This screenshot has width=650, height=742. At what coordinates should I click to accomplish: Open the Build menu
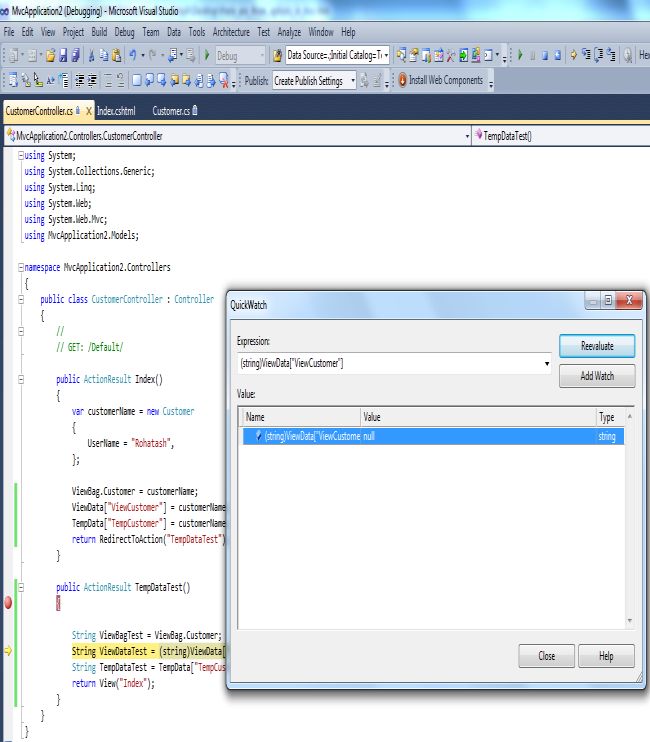tap(99, 32)
